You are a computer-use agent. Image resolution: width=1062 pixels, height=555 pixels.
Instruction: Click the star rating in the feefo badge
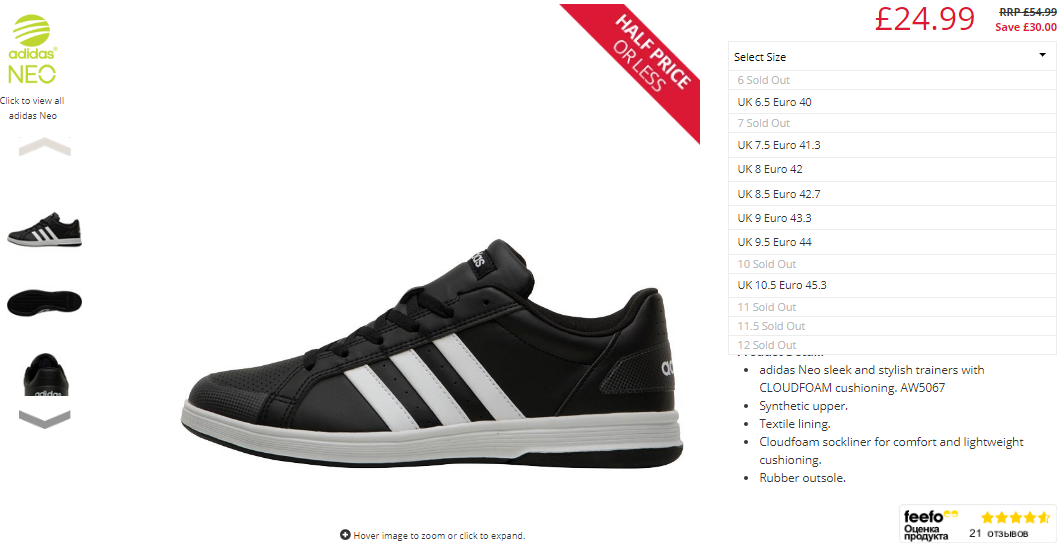[x=1015, y=518]
